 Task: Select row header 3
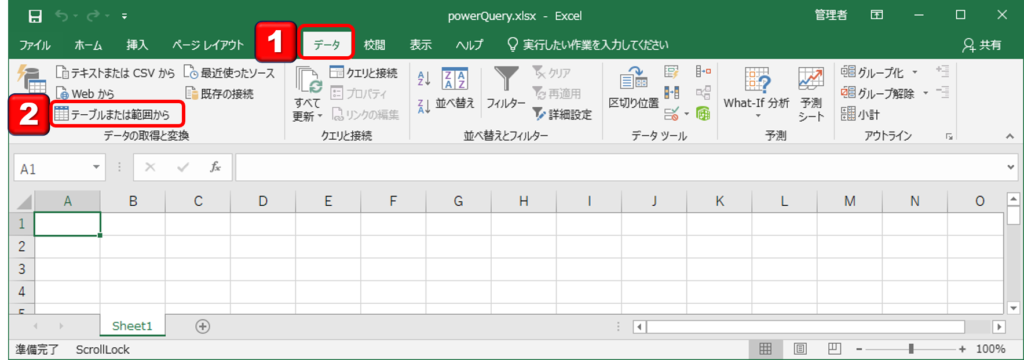point(21,269)
